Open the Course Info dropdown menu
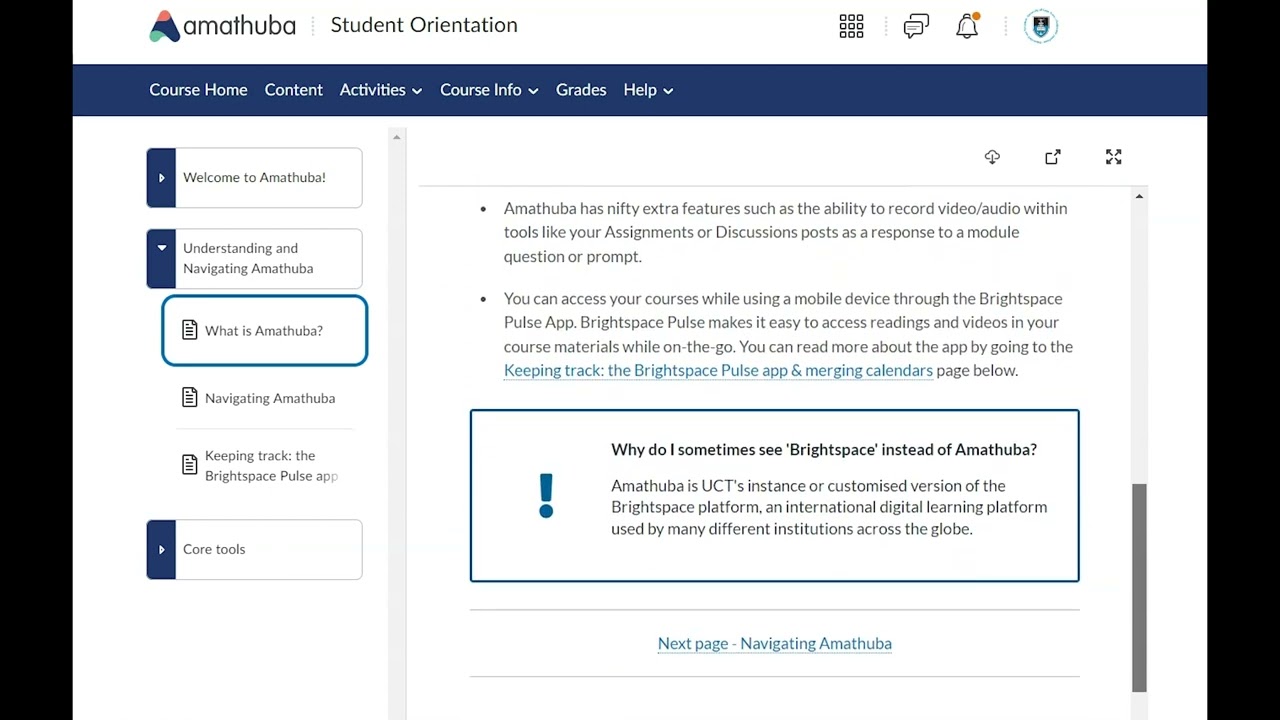Screen dimensions: 1280x720 point(489,90)
